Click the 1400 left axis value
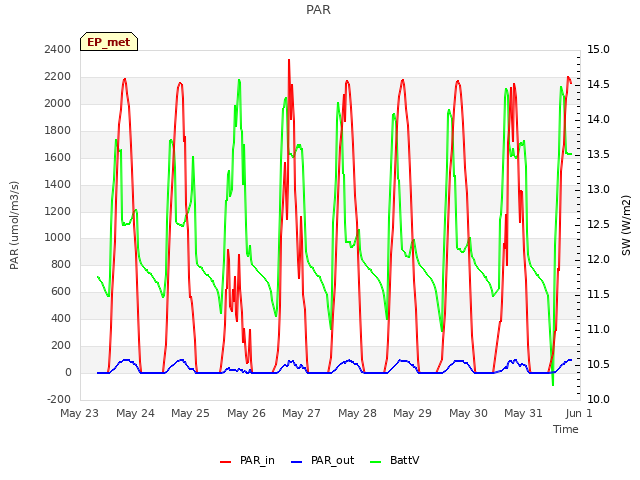This screenshot has height=480, width=640. [58, 184]
